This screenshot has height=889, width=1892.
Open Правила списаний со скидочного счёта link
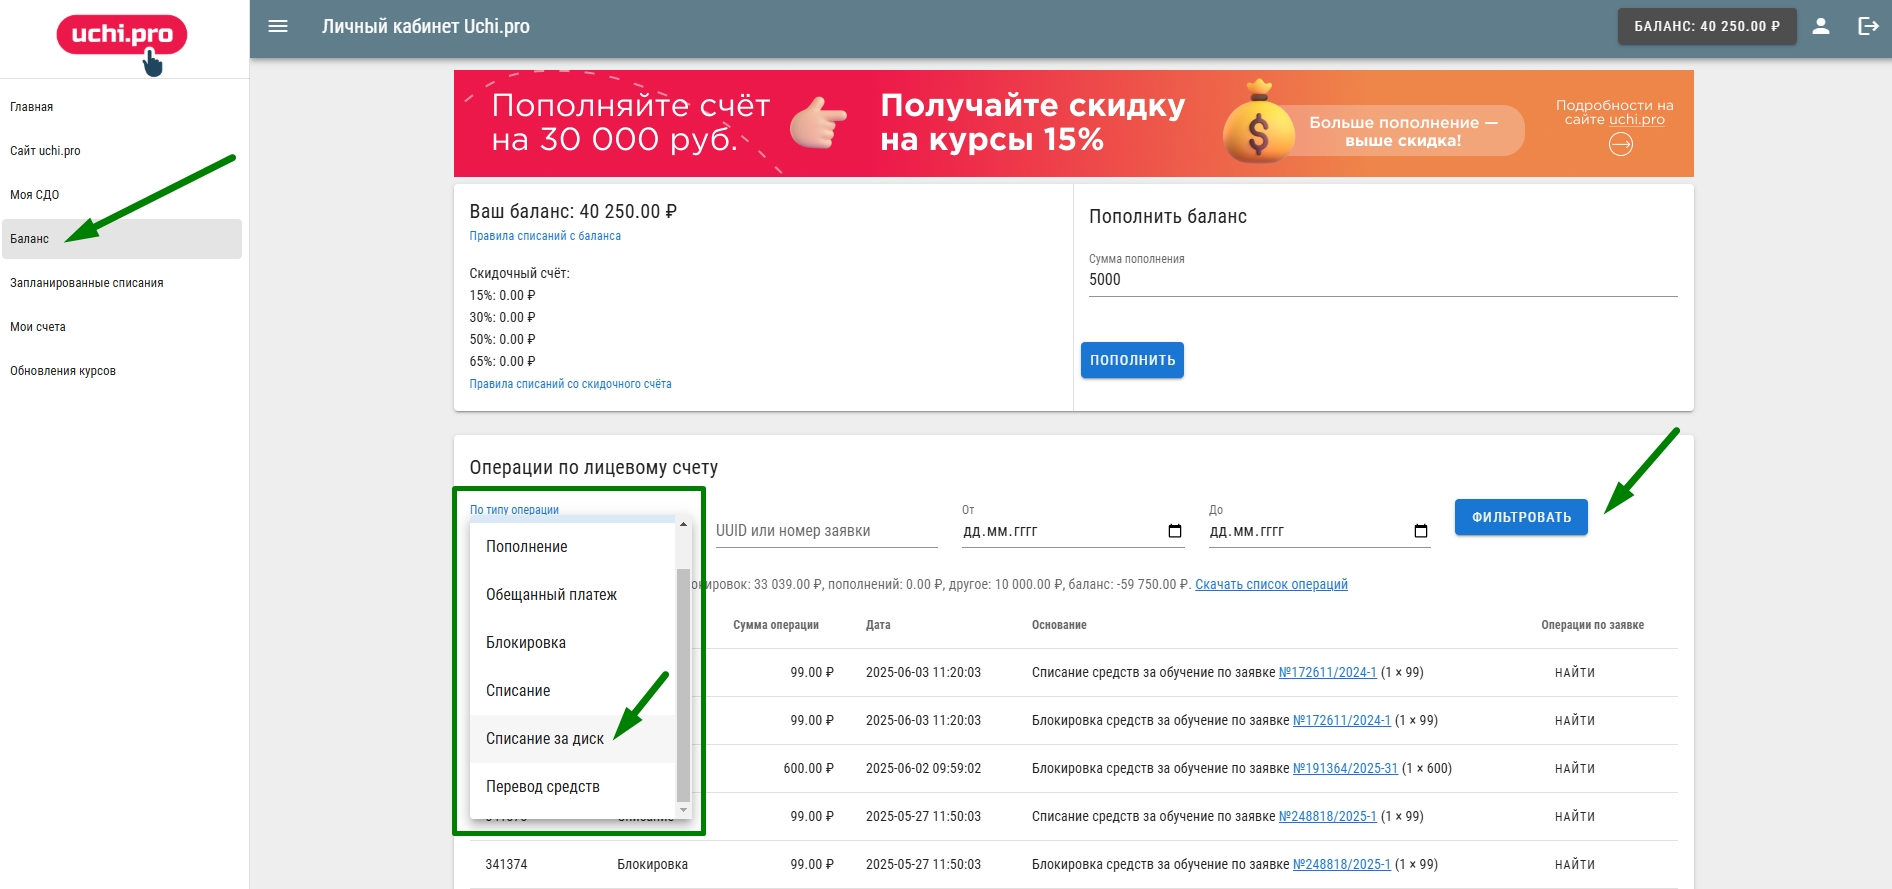tap(570, 384)
